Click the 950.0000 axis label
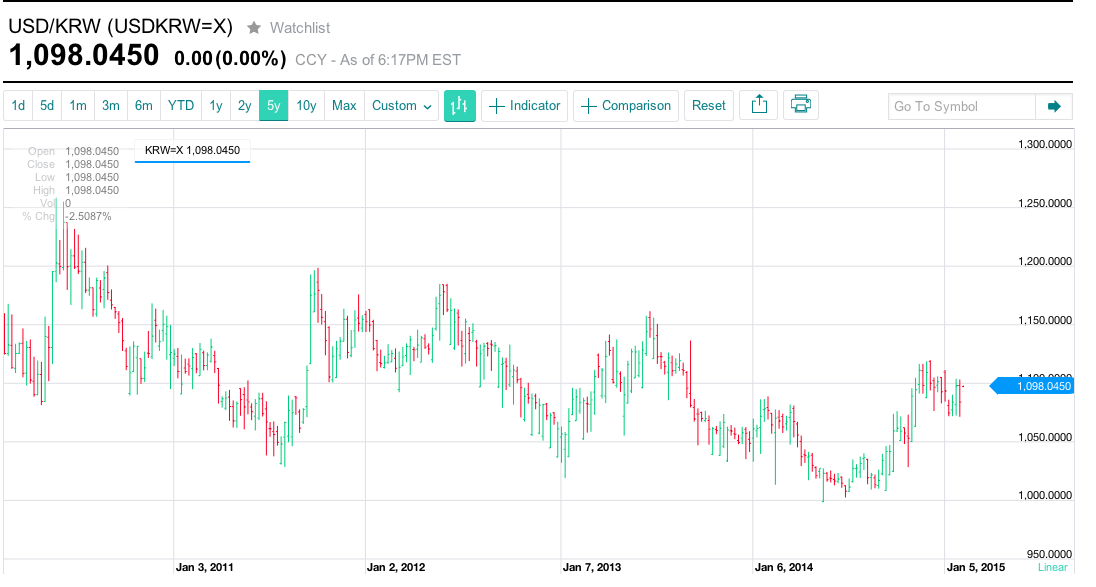Image resolution: width=1096 pixels, height=587 pixels. 1048,554
